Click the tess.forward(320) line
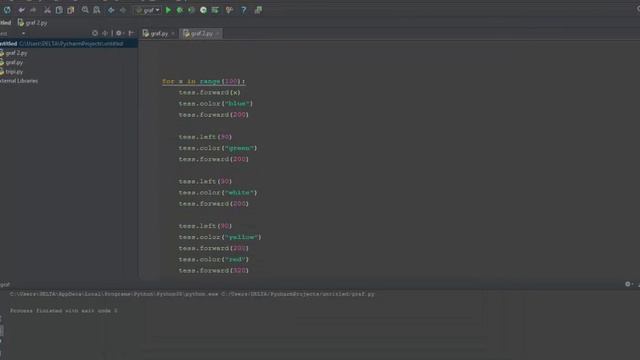 click(x=213, y=270)
